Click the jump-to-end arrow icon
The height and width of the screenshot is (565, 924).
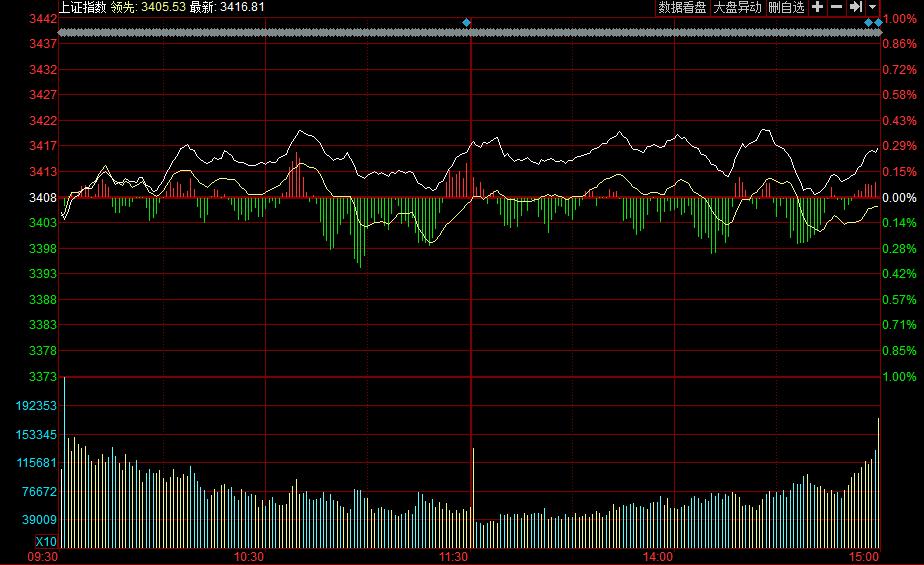pyautogui.click(x=856, y=7)
